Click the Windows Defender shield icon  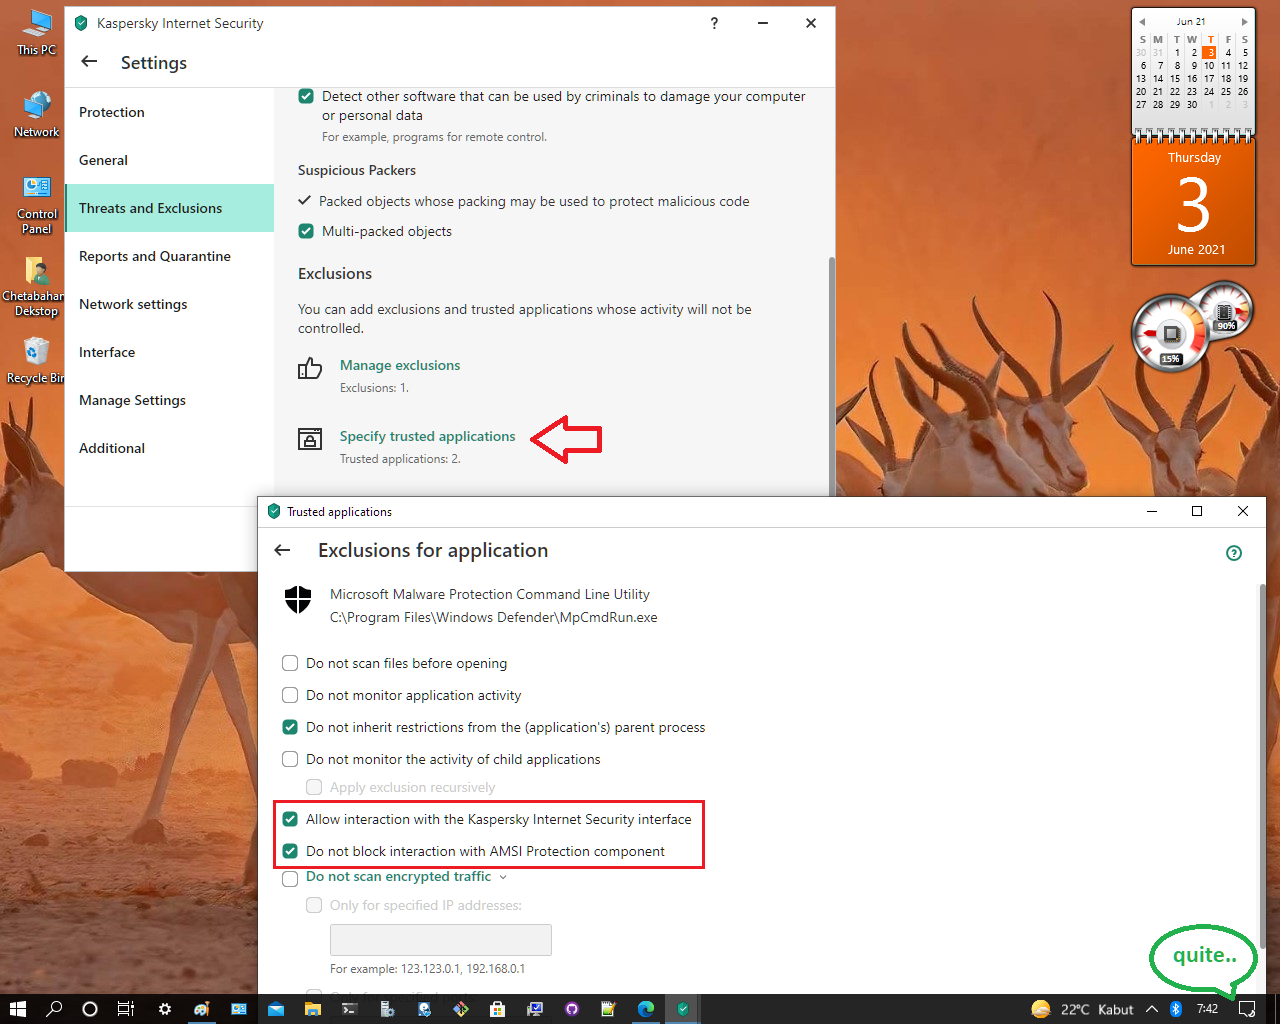tap(298, 599)
